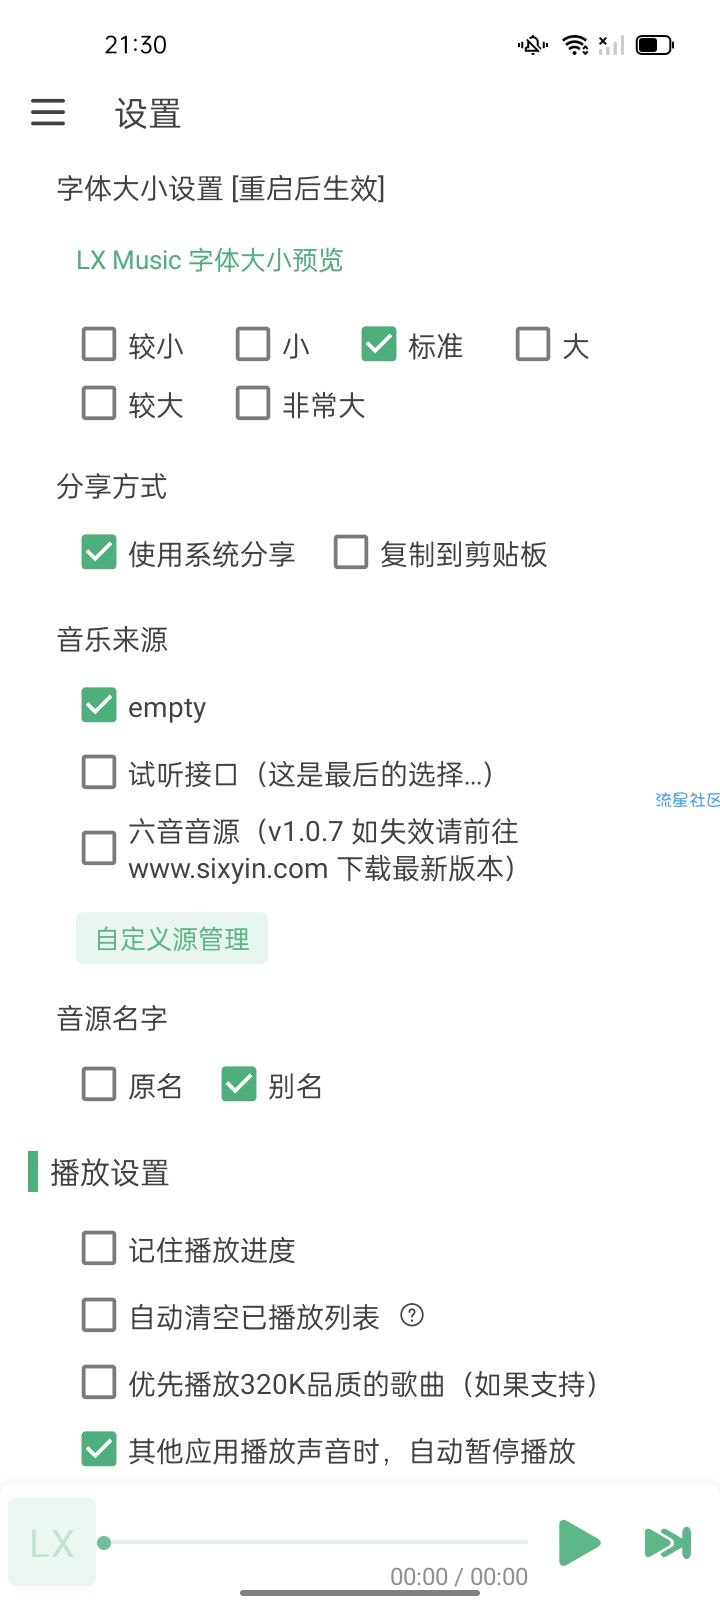The width and height of the screenshot is (720, 1600).
Task: Open the hamburger navigation menu
Action: coord(48,112)
